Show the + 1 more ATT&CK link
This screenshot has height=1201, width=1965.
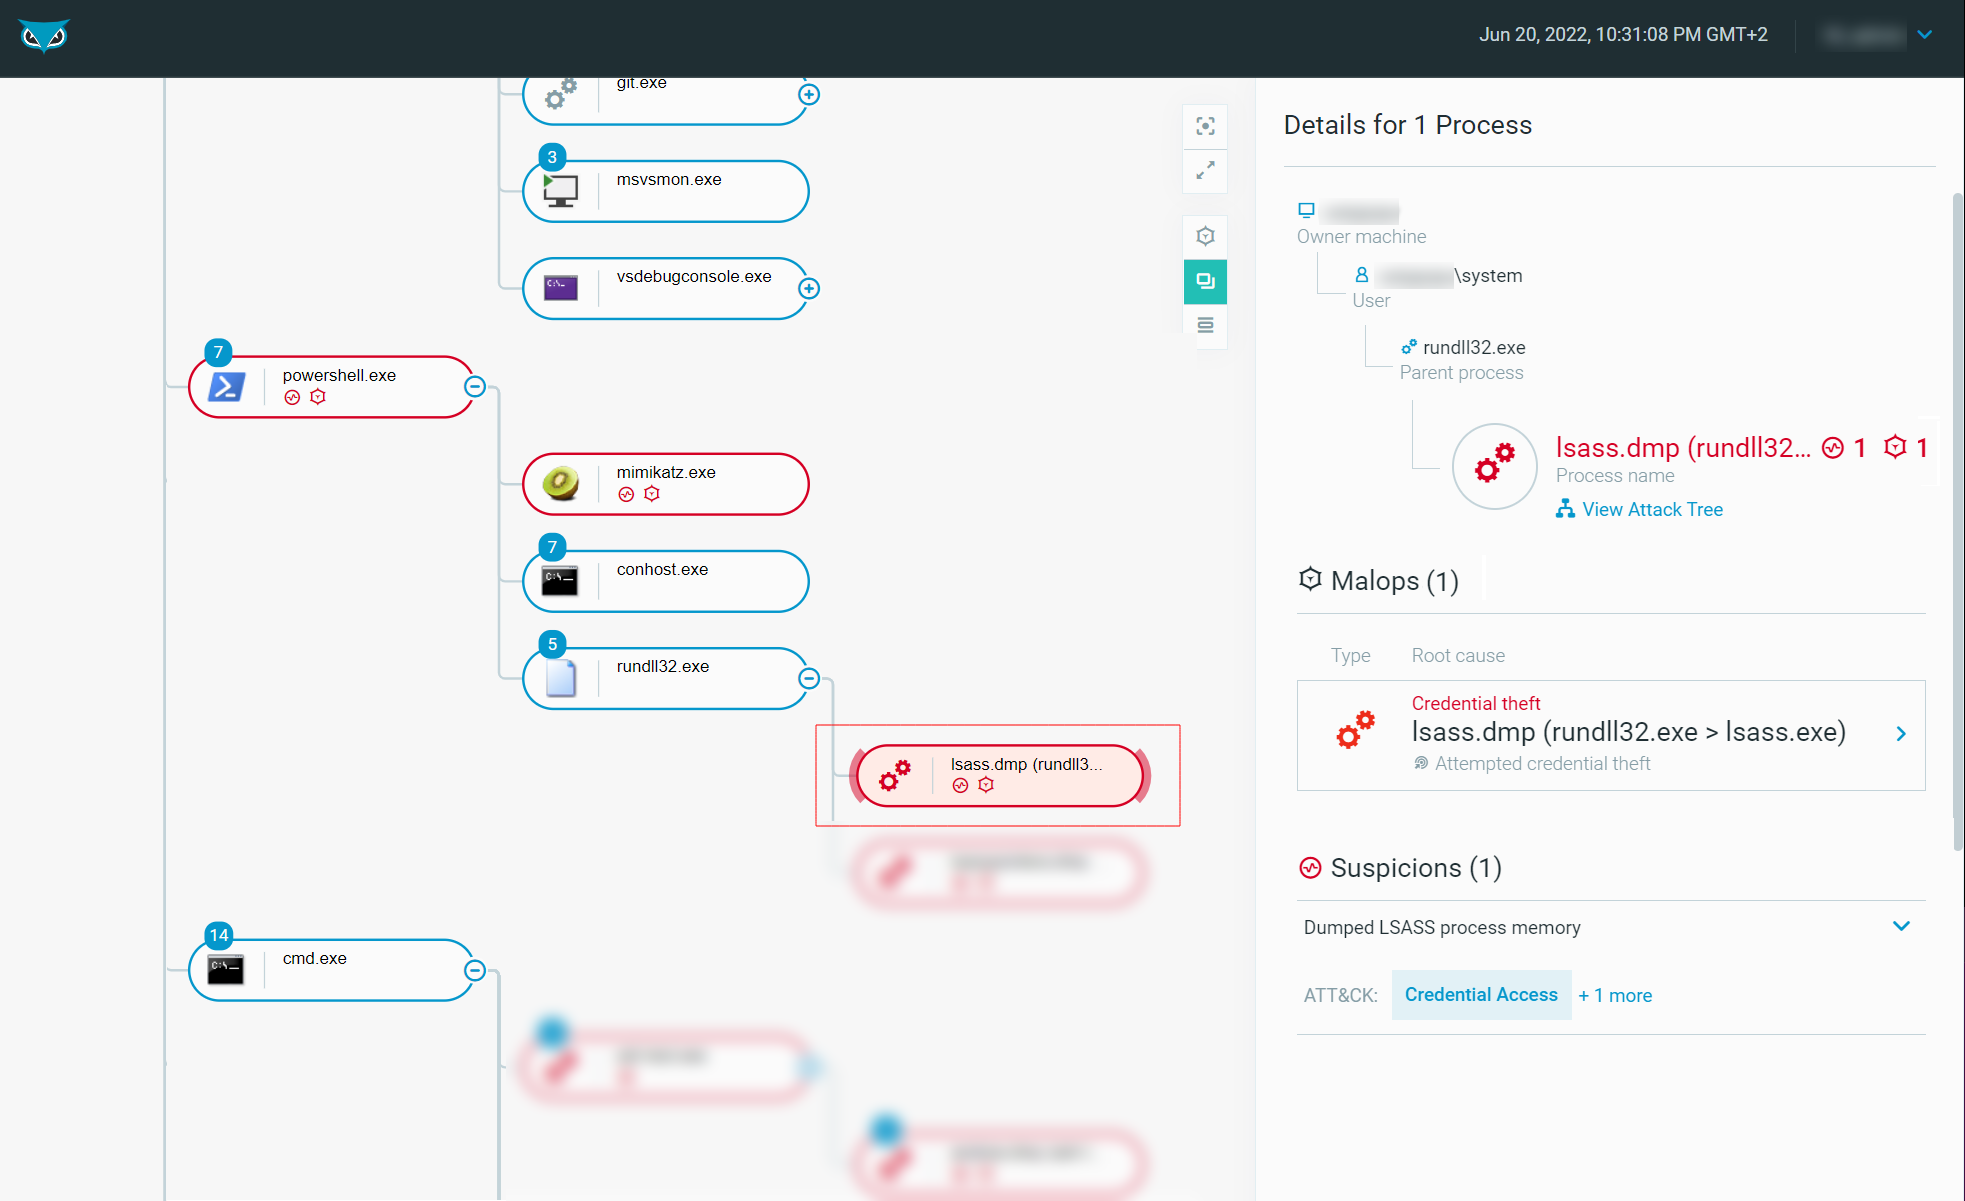click(x=1615, y=996)
